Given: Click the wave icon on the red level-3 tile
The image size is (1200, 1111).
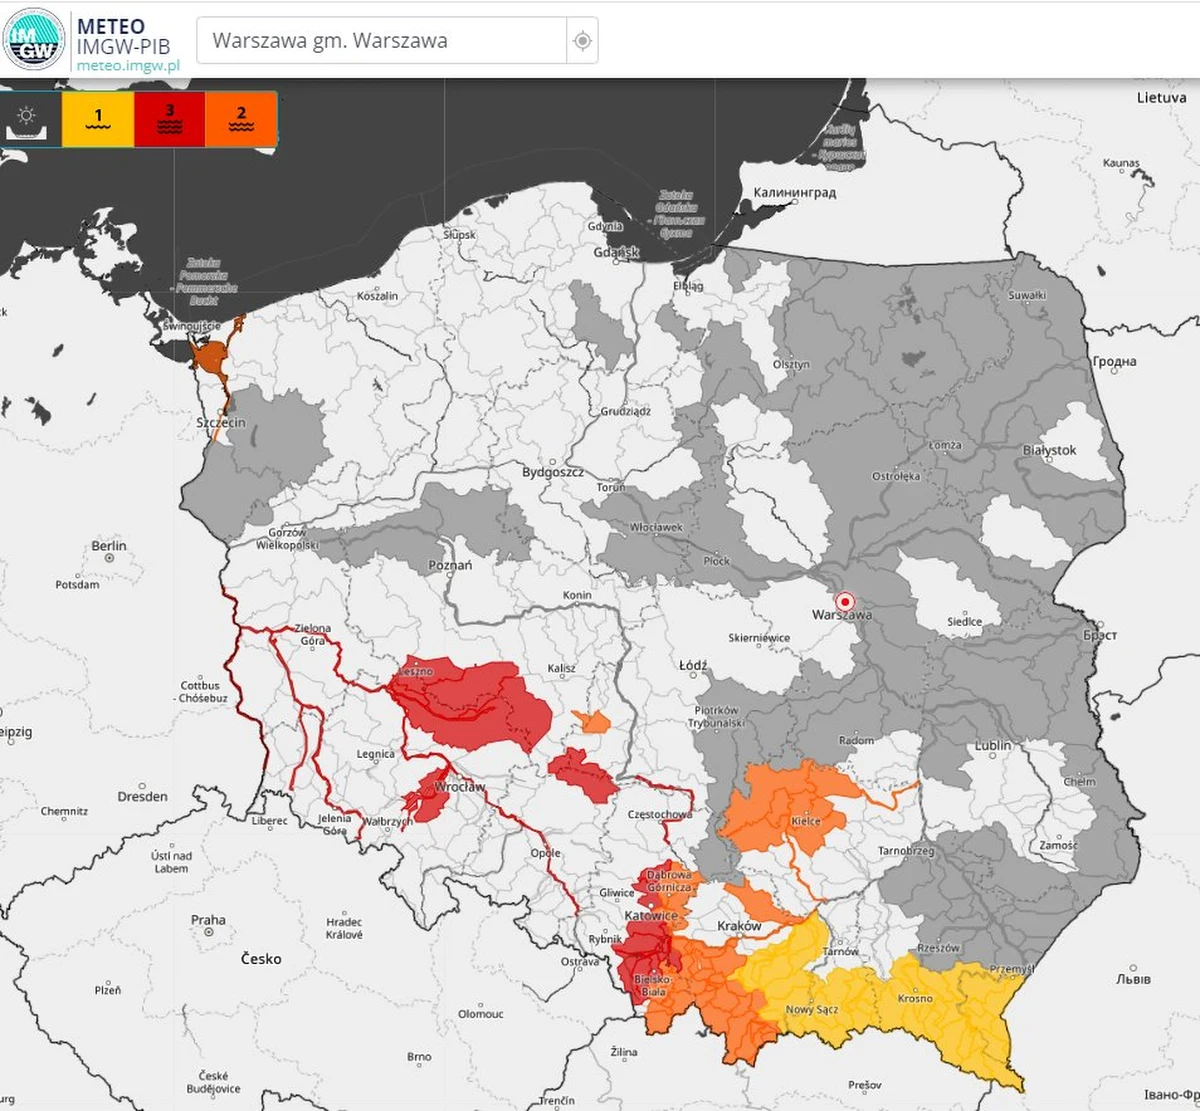Looking at the screenshot, I should (170, 128).
